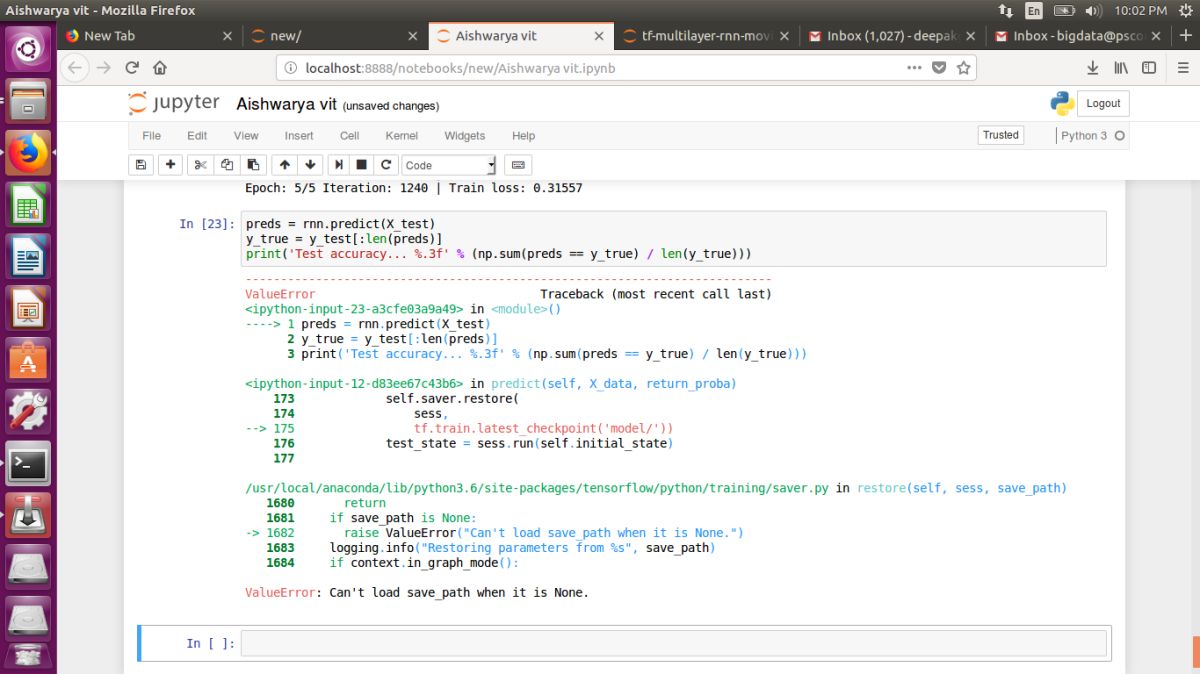Switch to the new/ browser tab
The width and height of the screenshot is (1200, 674).
(335, 35)
